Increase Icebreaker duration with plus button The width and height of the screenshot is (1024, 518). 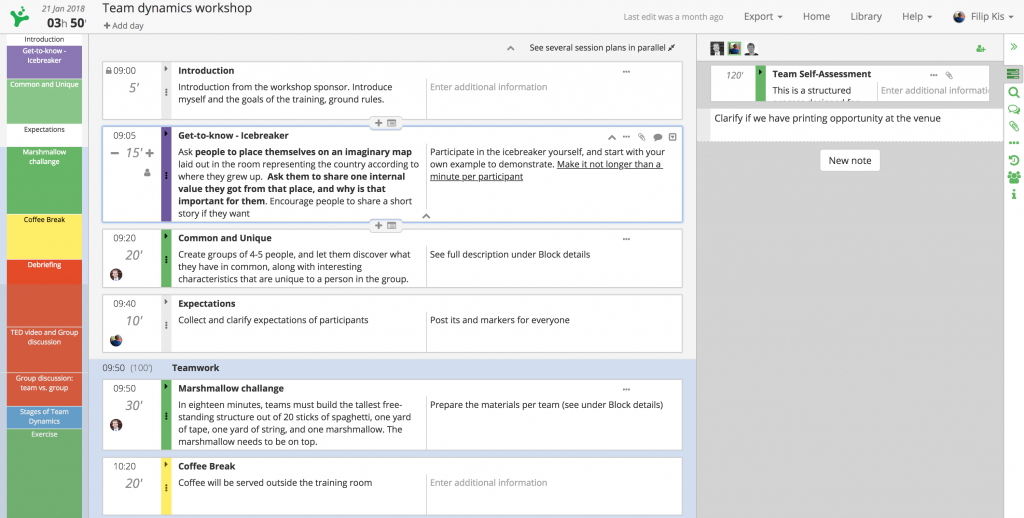(150, 153)
